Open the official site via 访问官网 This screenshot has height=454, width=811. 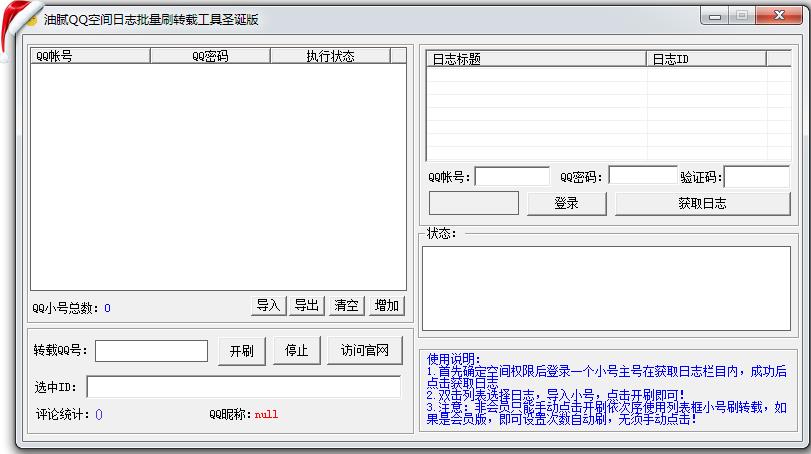pyautogui.click(x=364, y=350)
